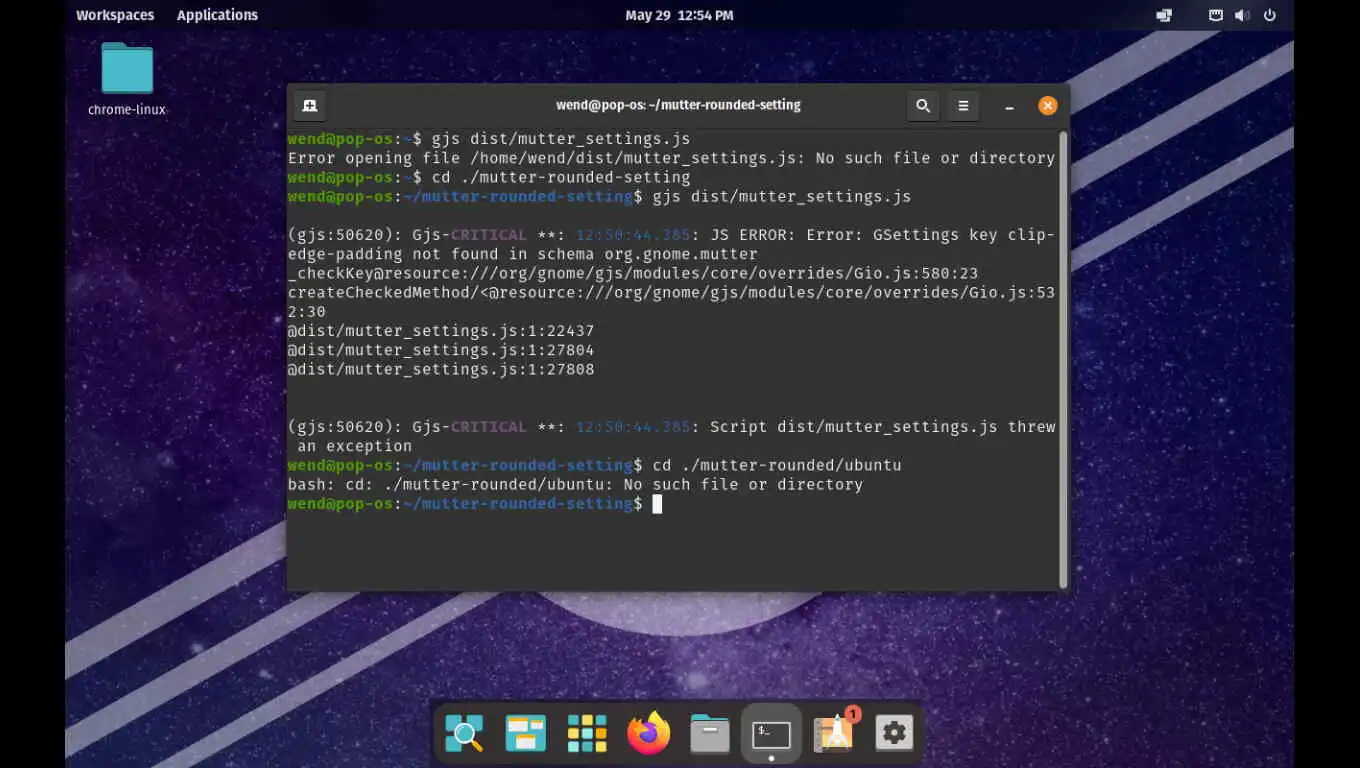Focus Terminal from the dock

[771, 734]
